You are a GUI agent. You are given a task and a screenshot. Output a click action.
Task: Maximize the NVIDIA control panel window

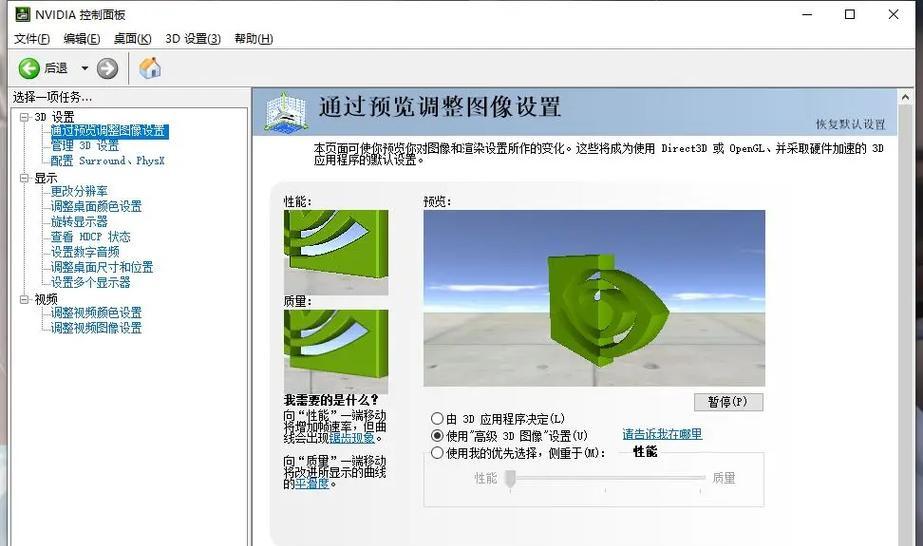pyautogui.click(x=850, y=14)
